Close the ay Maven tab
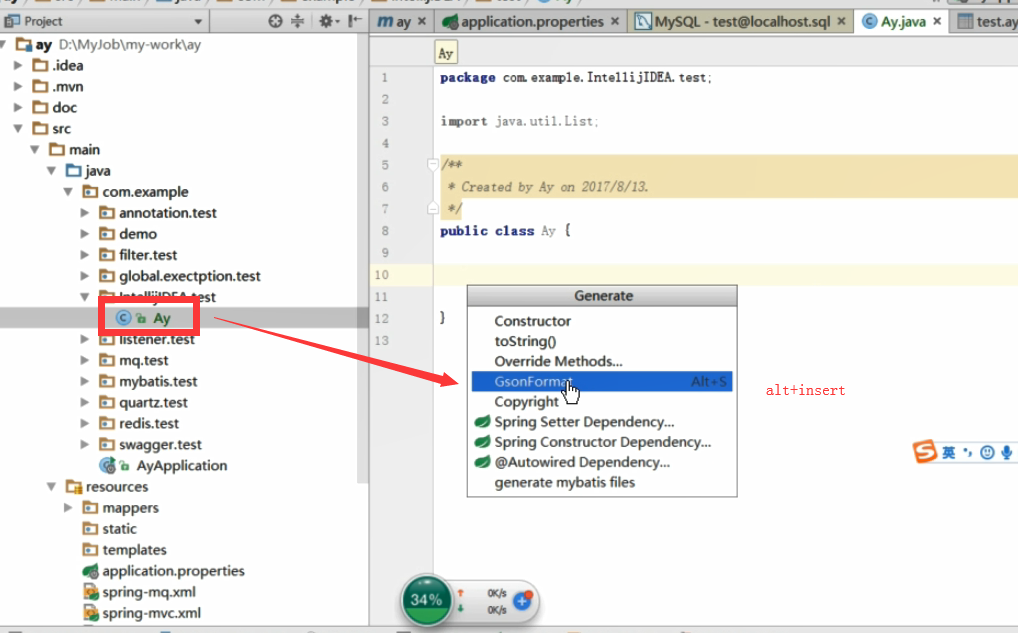This screenshot has height=633, width=1018. tap(422, 21)
